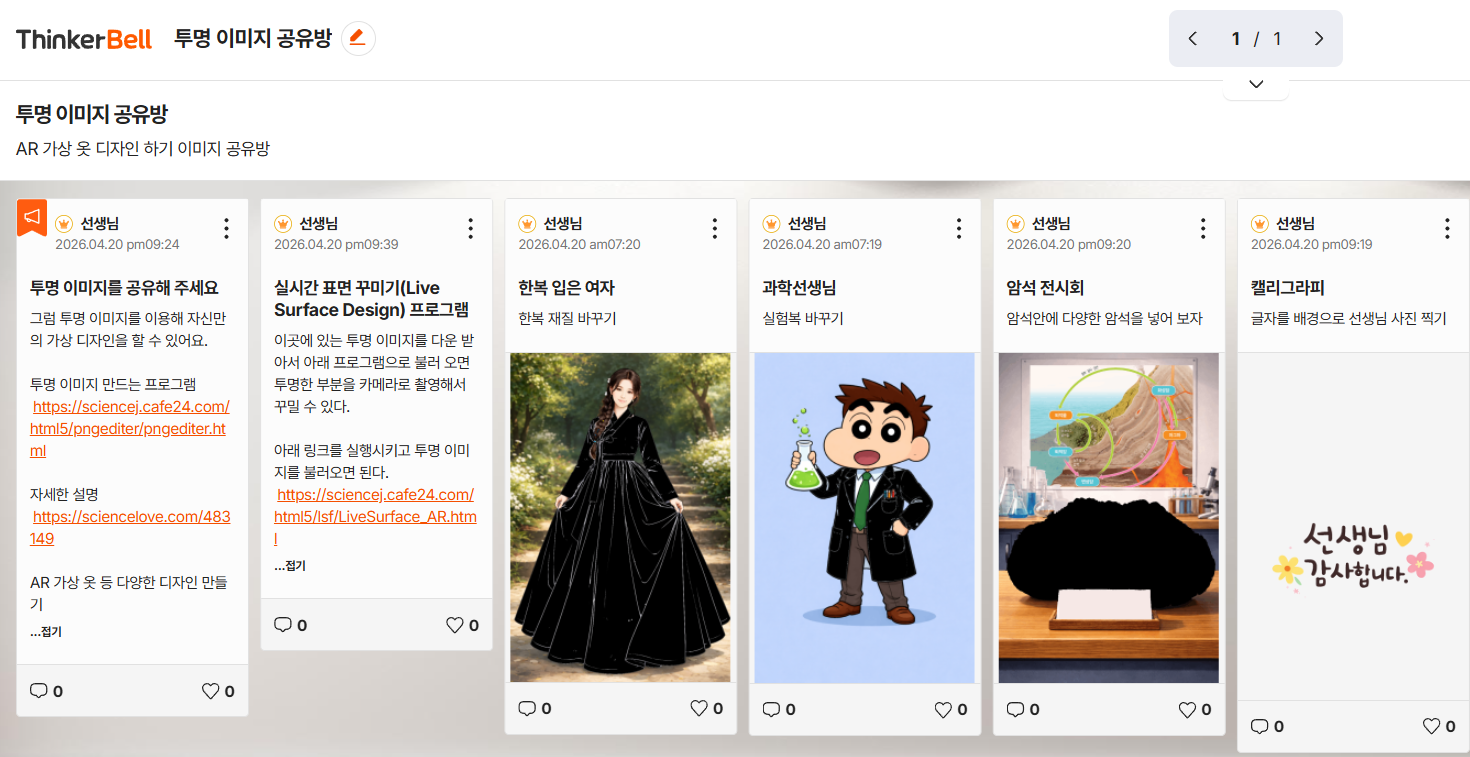Click the crown icon on the '캘리그라피' card

[1260, 223]
